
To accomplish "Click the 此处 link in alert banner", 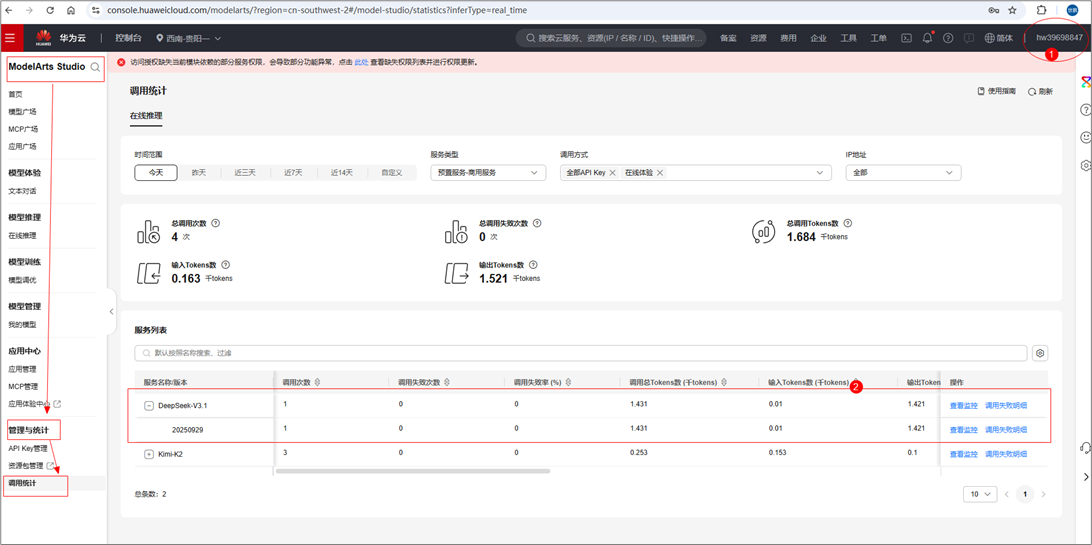I will [361, 62].
